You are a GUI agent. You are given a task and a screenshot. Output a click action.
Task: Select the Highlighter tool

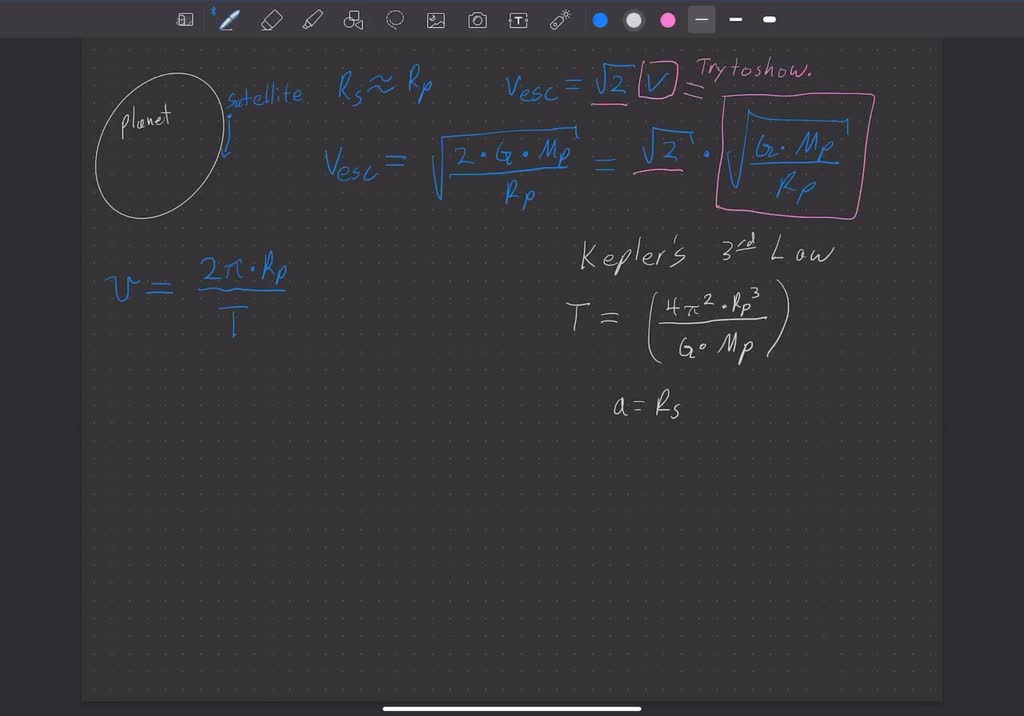click(313, 20)
